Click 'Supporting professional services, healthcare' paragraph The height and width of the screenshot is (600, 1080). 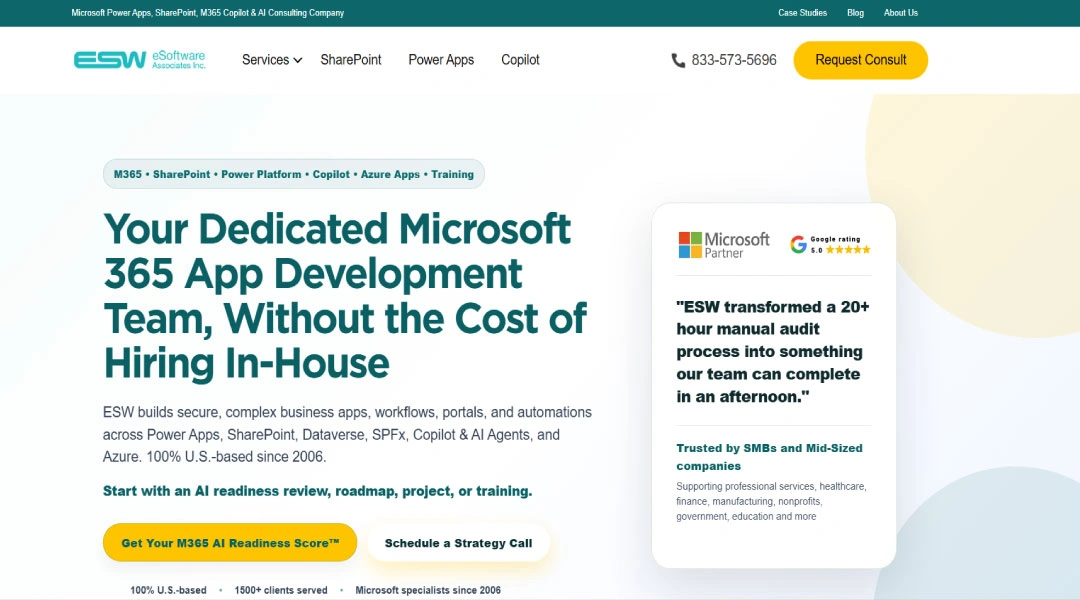[x=771, y=501]
